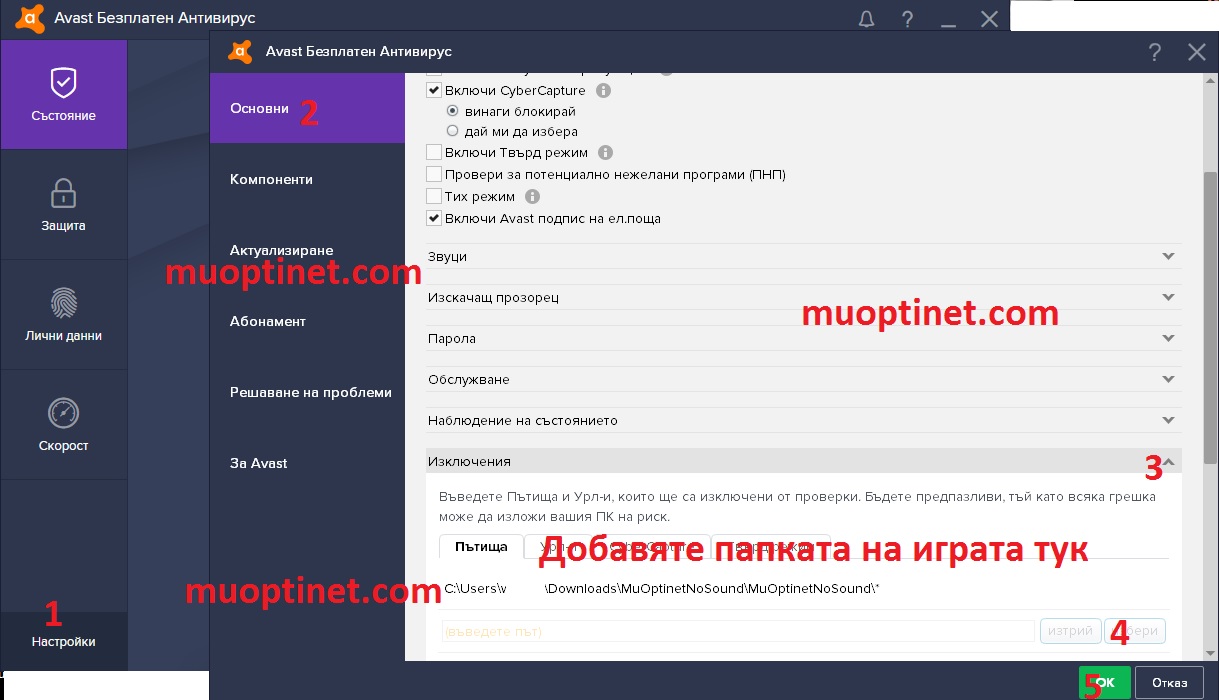Close the Avast settings dialog
1219x700 pixels.
[1196, 52]
